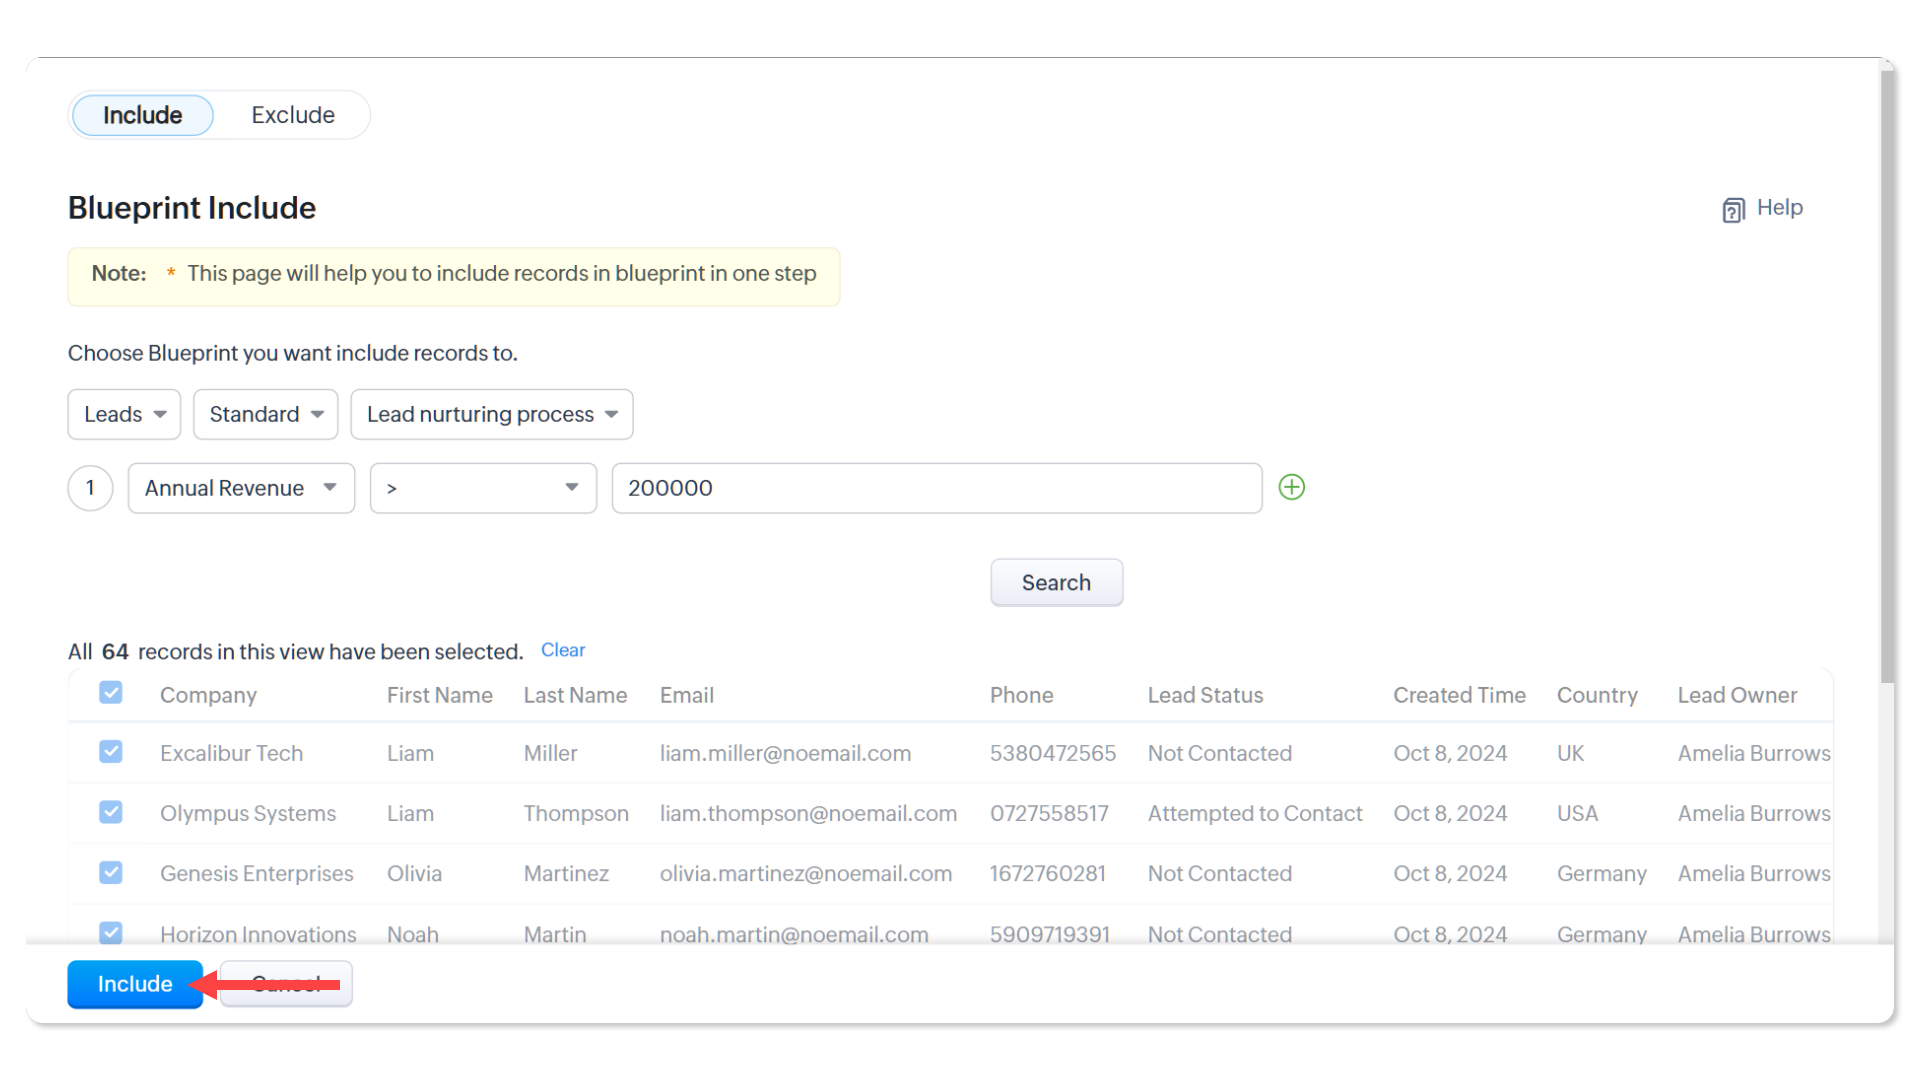The image size is (1920, 1080).
Task: Toggle the select-all header checkbox
Action: (x=111, y=693)
